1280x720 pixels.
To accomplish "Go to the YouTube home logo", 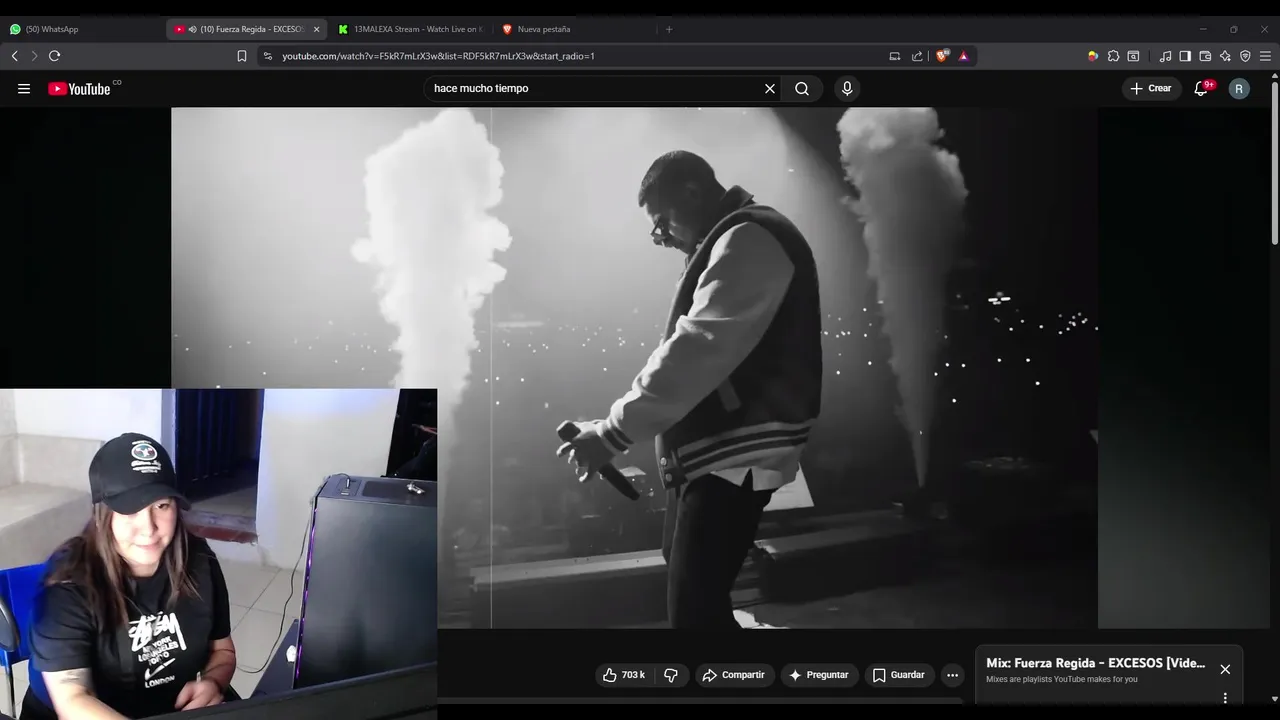I will pos(79,88).
